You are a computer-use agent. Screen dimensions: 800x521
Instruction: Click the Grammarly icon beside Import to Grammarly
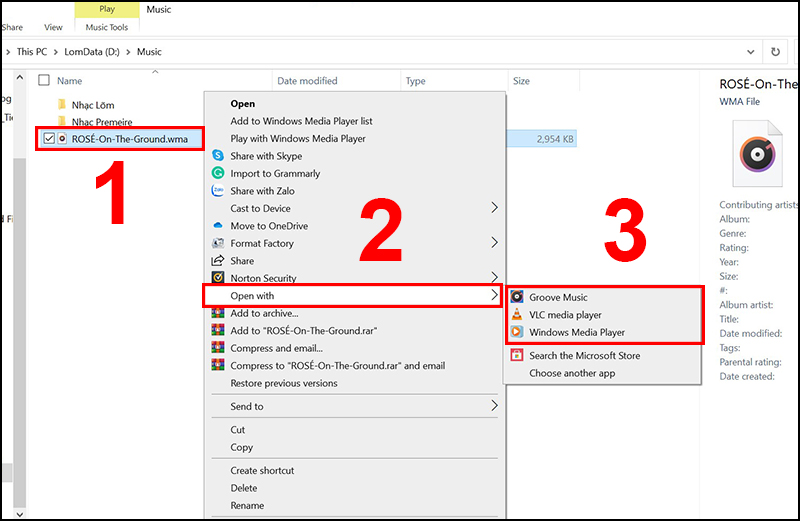point(218,173)
